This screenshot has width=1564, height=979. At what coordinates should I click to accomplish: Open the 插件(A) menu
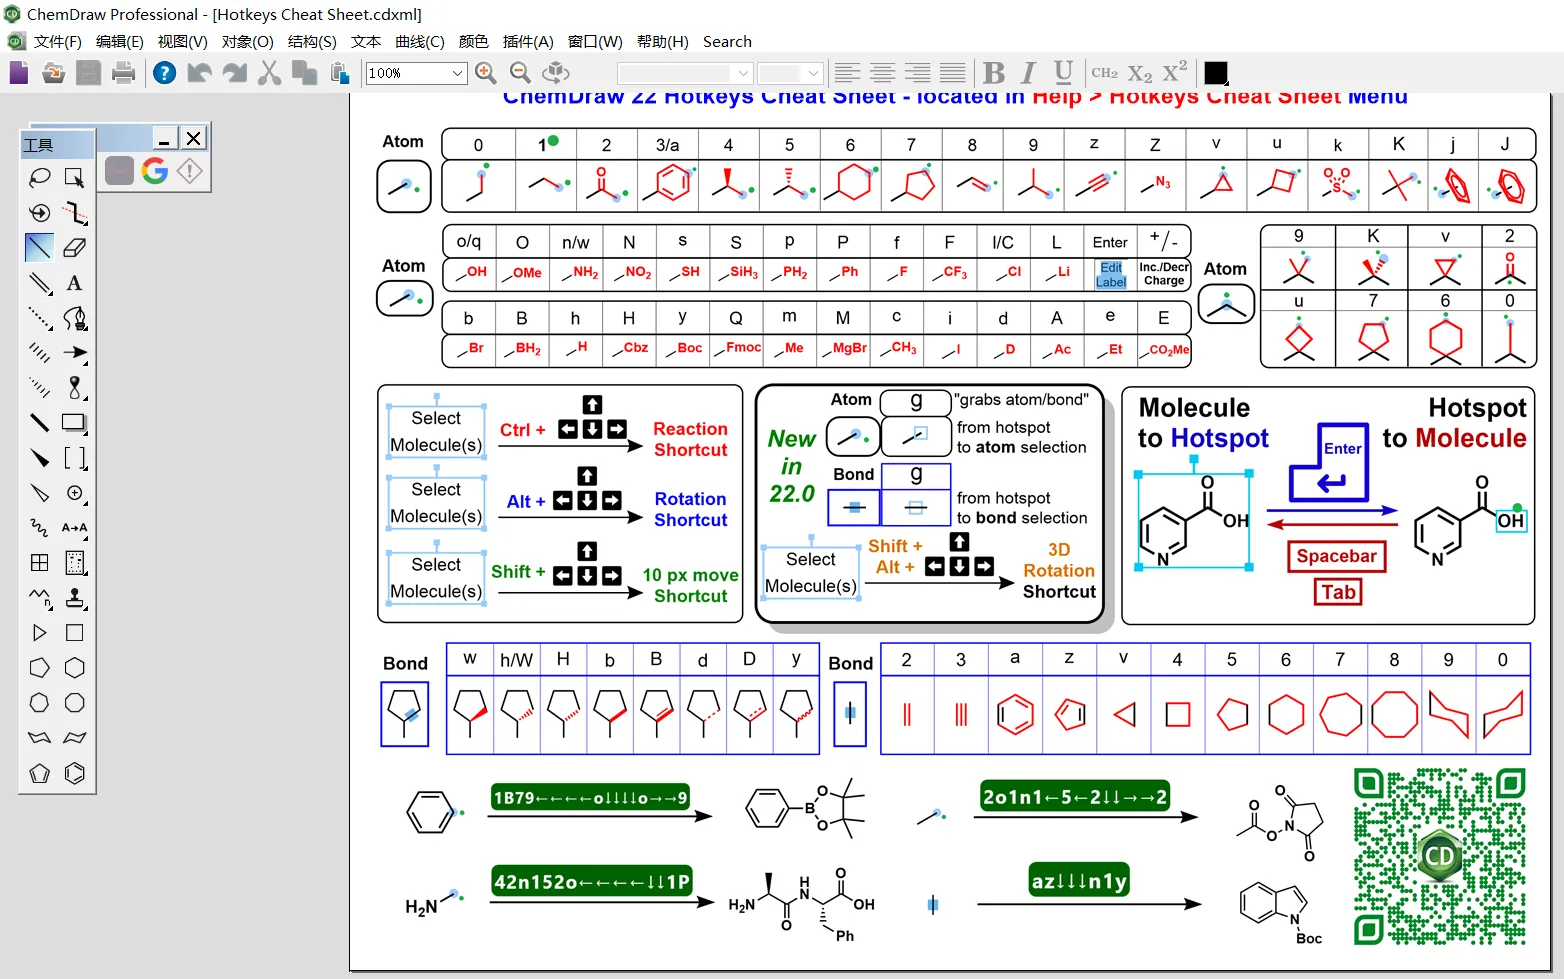coord(528,41)
